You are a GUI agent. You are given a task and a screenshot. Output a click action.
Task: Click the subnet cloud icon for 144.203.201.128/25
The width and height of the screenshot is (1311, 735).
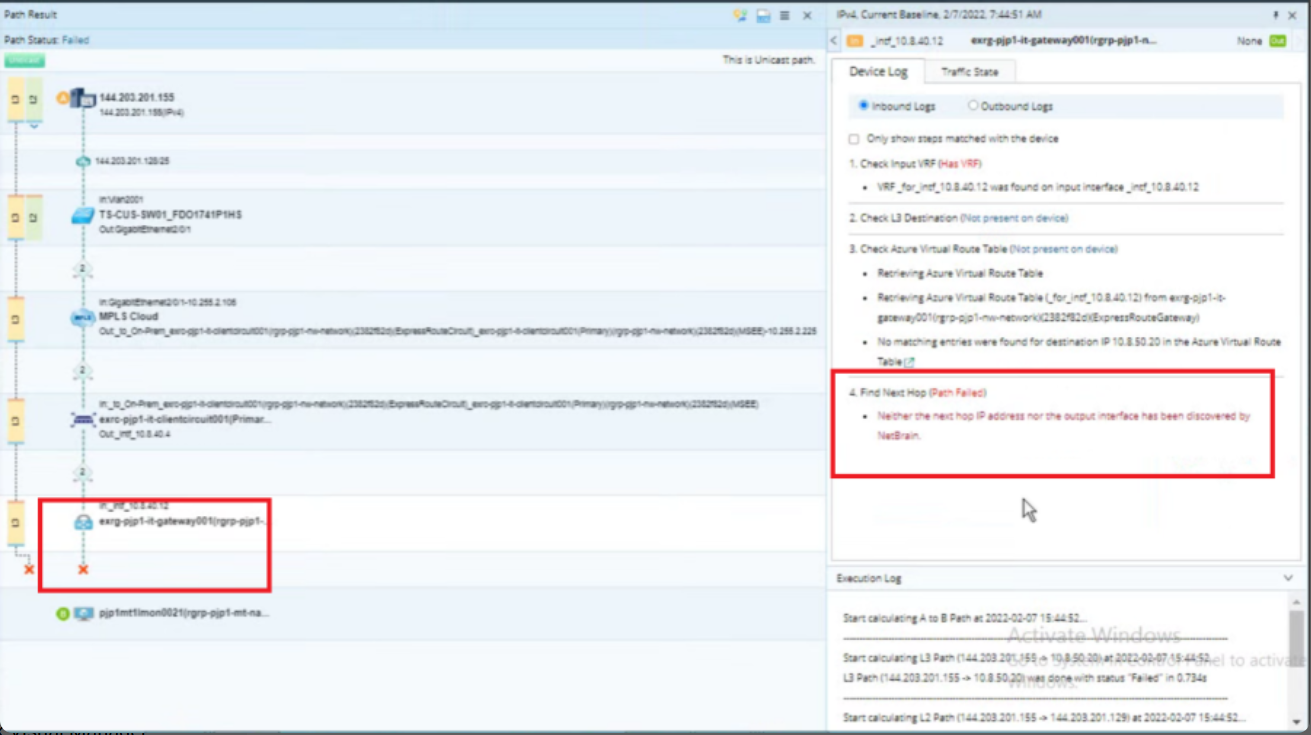click(84, 161)
